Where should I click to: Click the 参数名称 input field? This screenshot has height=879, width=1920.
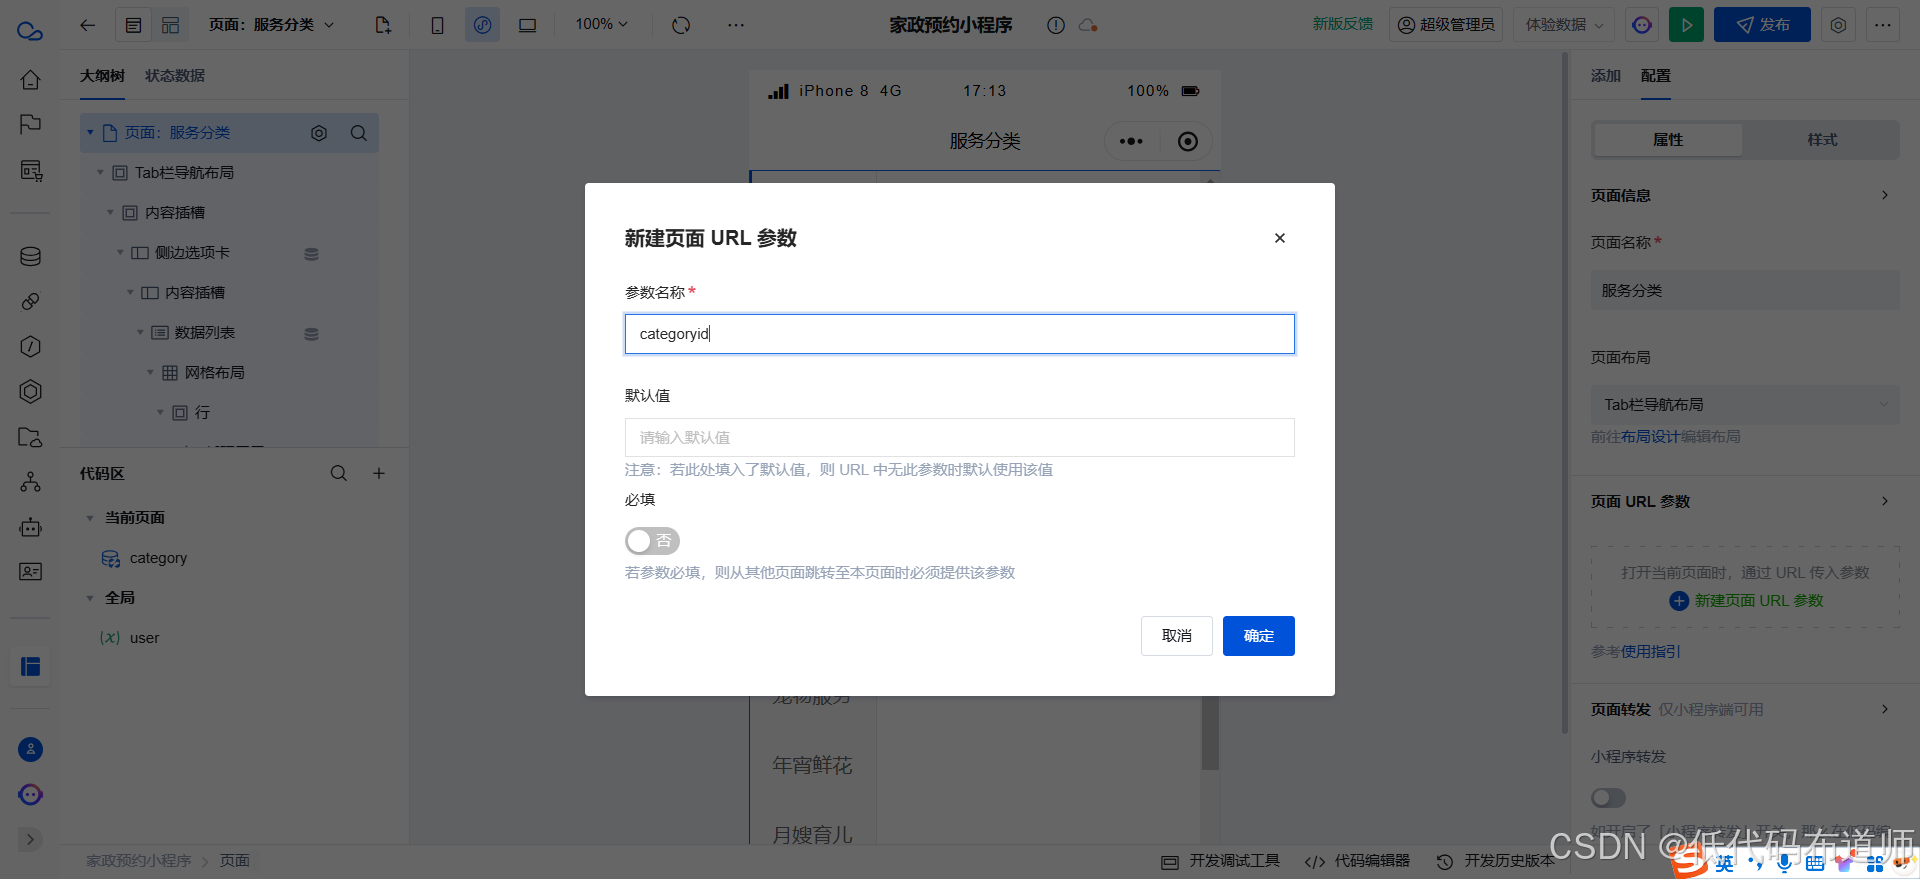click(x=960, y=334)
